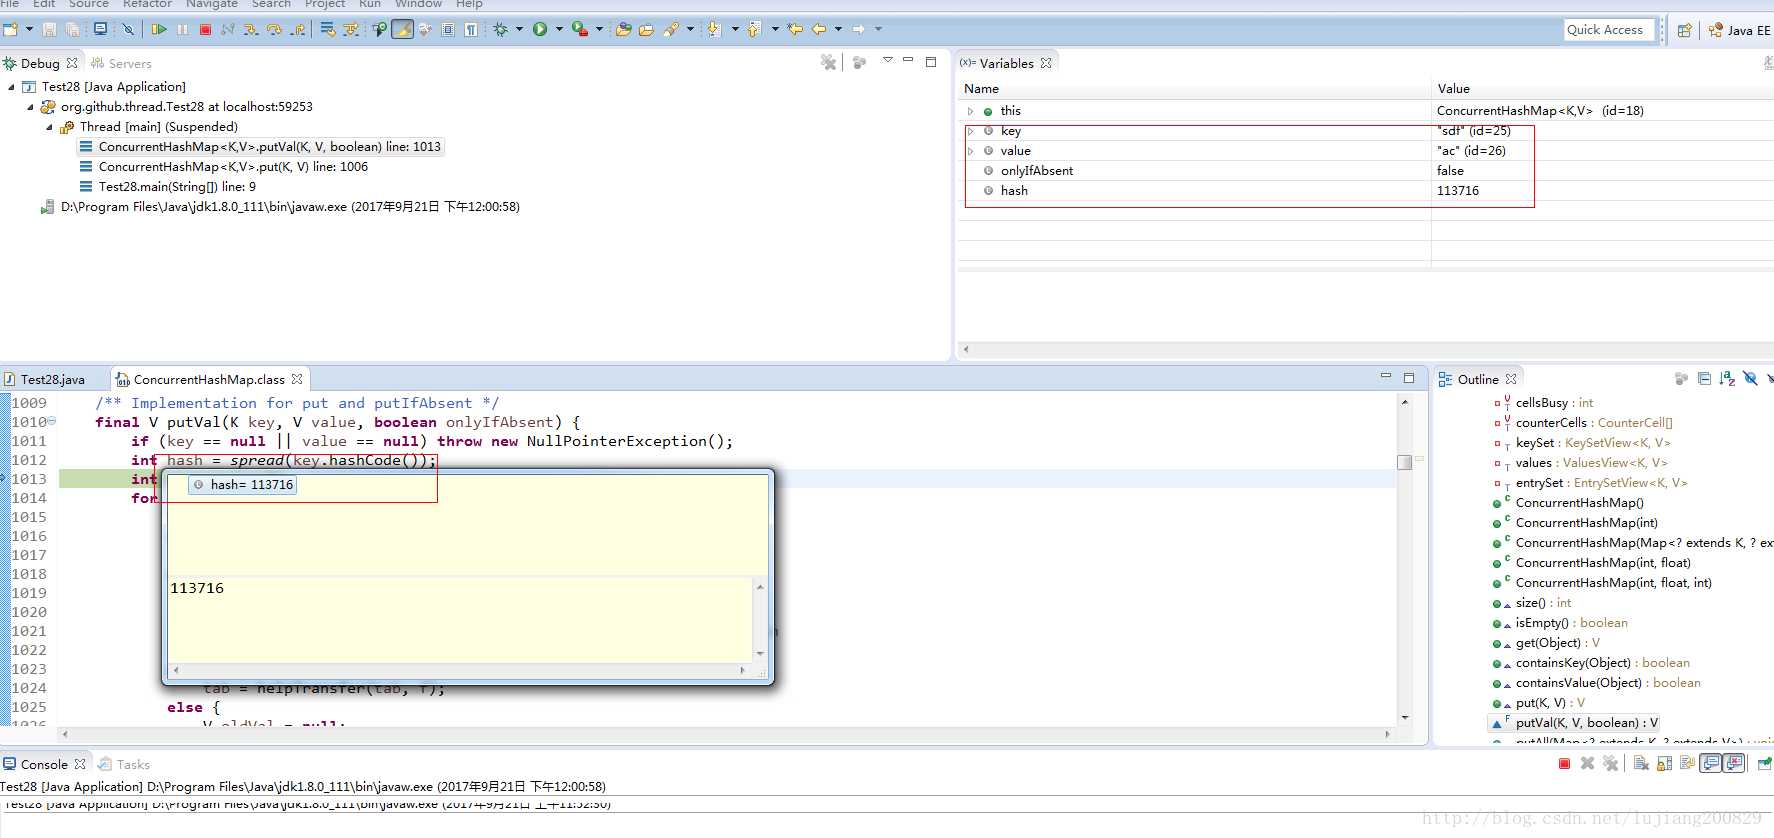
Task: Select stack frame putVal line 1013
Action: [260, 147]
